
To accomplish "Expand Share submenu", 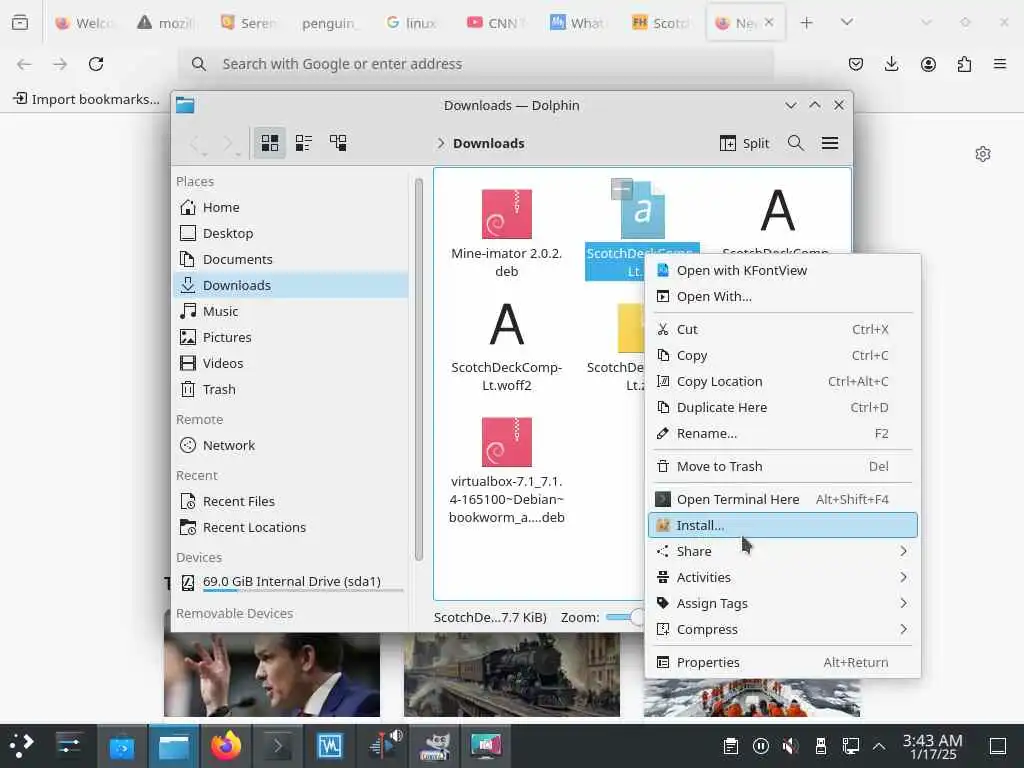I will pyautogui.click(x=783, y=551).
